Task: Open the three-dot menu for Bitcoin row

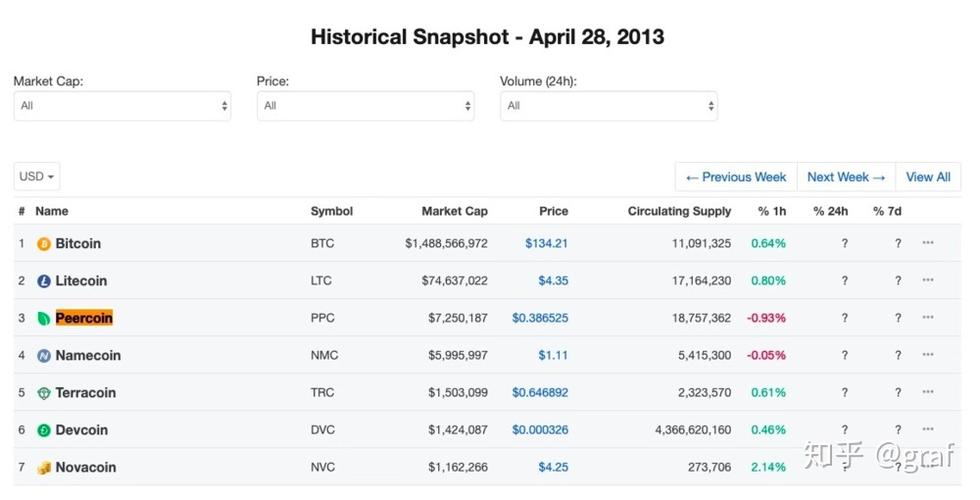Action: pos(928,242)
